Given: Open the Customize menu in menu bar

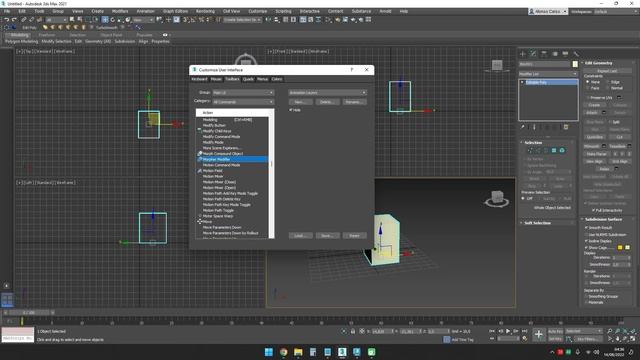Looking at the screenshot, I should [258, 11].
